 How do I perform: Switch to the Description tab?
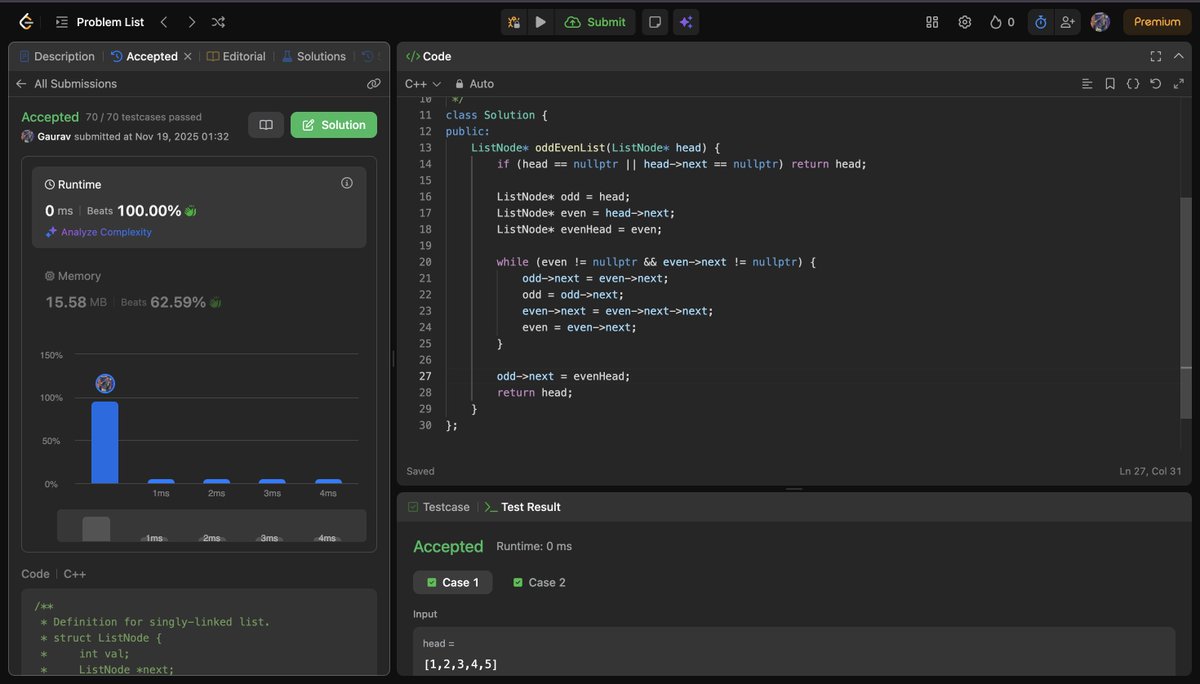(57, 57)
